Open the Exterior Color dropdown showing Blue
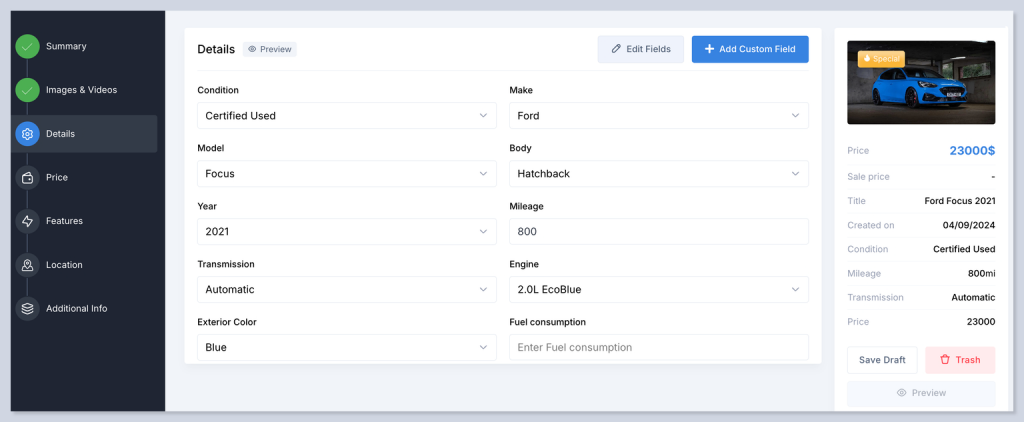1024x422 pixels. coord(346,347)
